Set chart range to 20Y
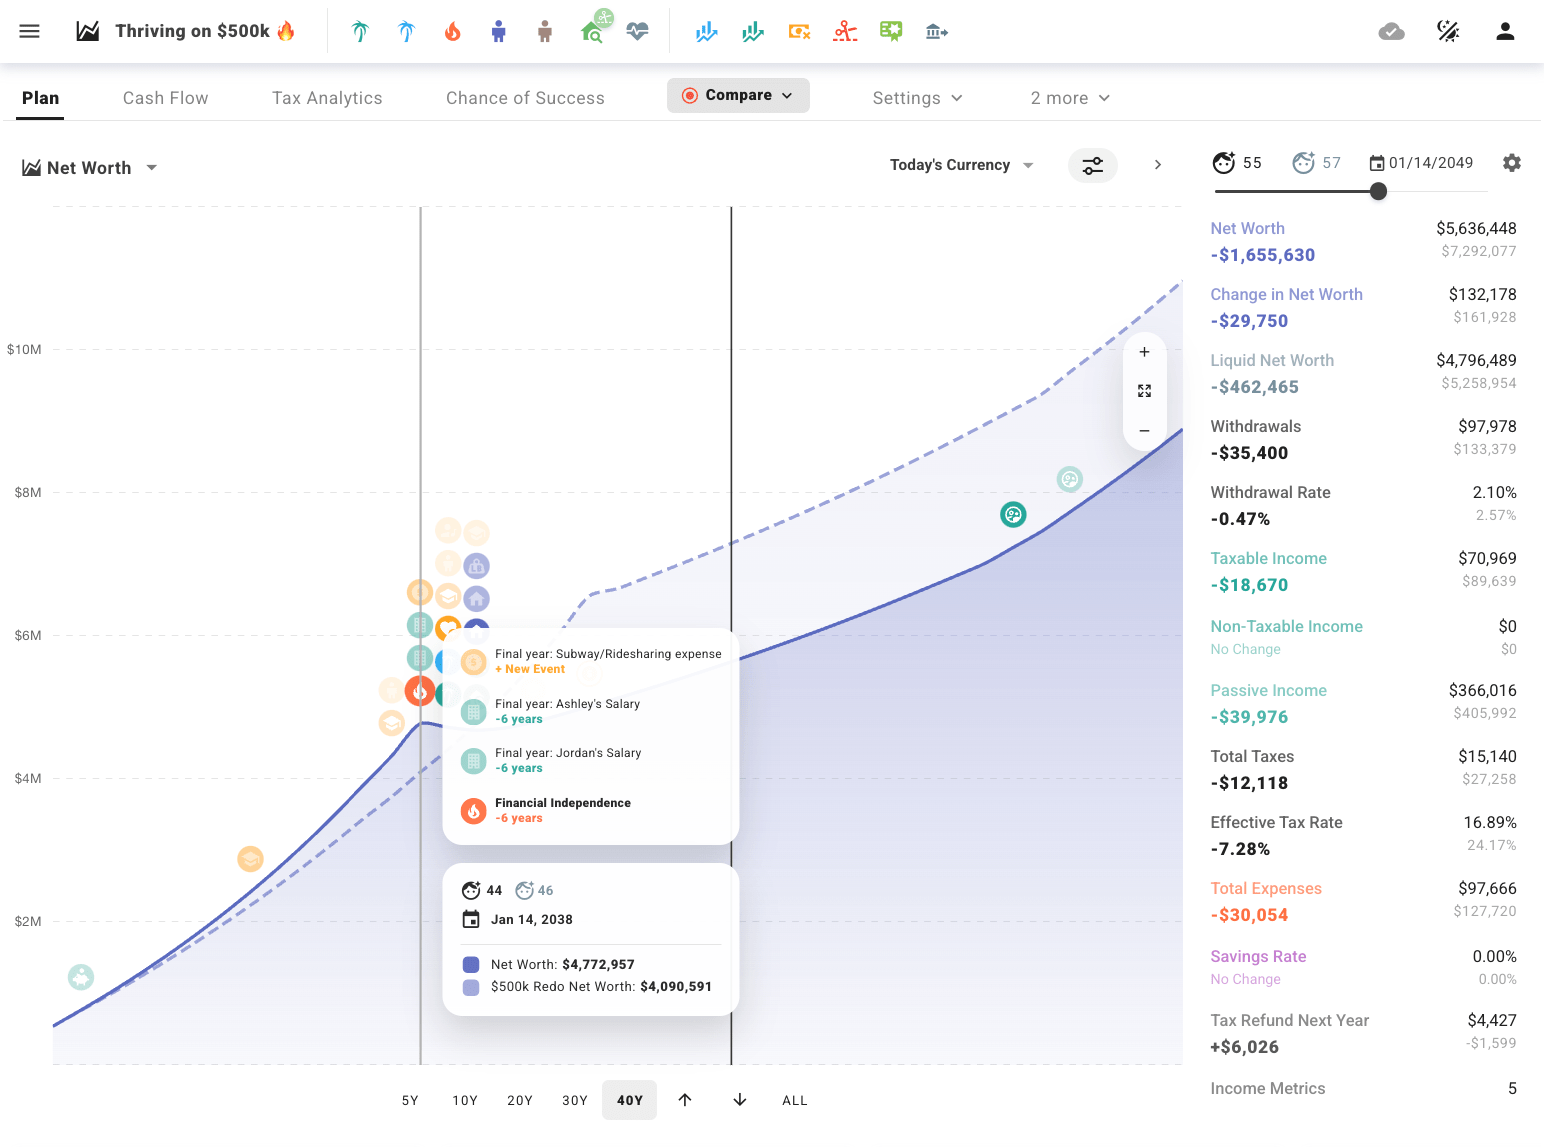 tap(520, 1100)
